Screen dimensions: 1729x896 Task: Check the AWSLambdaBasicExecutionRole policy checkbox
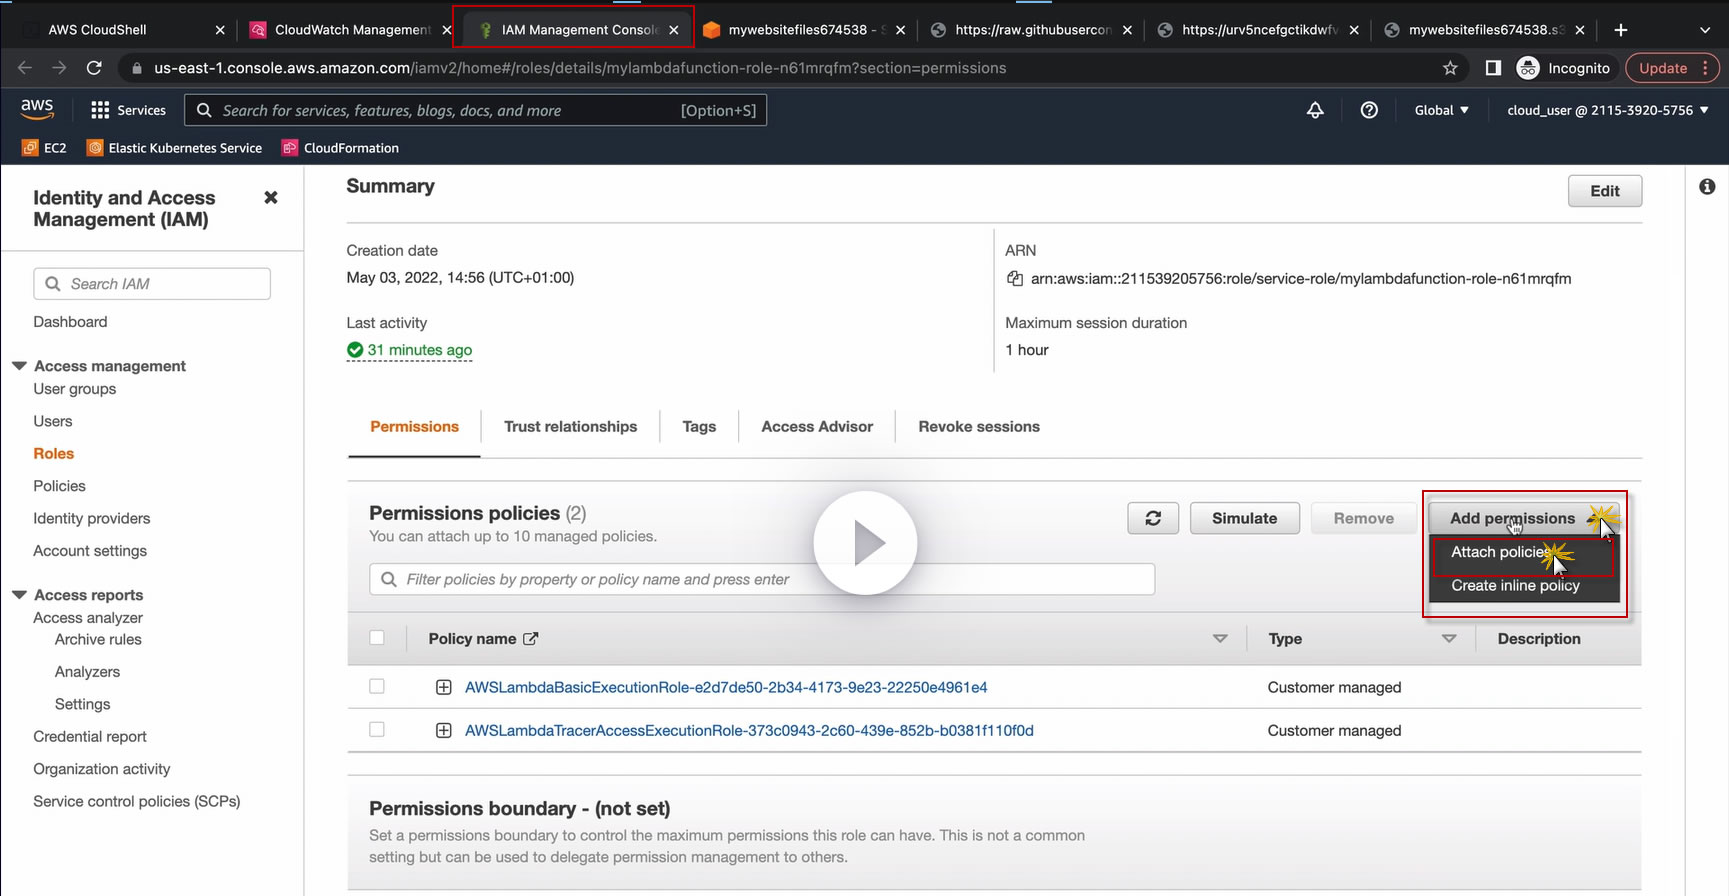click(x=377, y=686)
